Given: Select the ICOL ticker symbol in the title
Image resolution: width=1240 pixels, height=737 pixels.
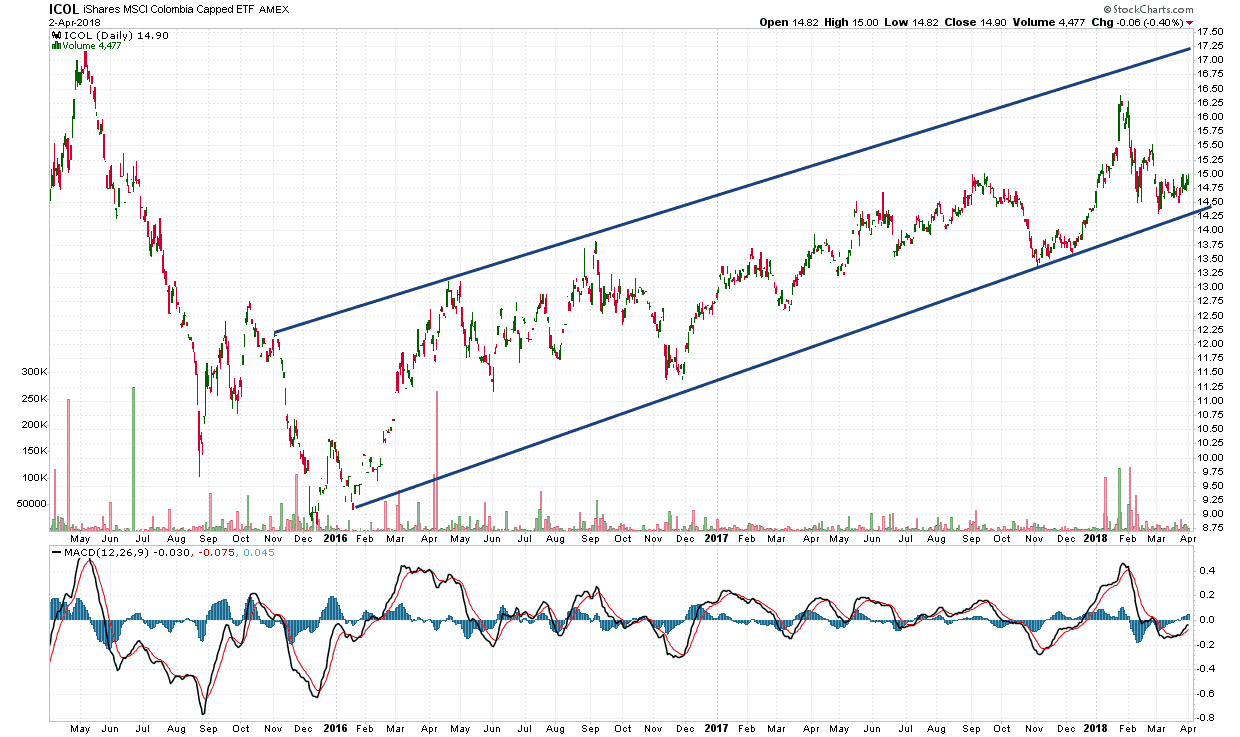Looking at the screenshot, I should (x=64, y=8).
